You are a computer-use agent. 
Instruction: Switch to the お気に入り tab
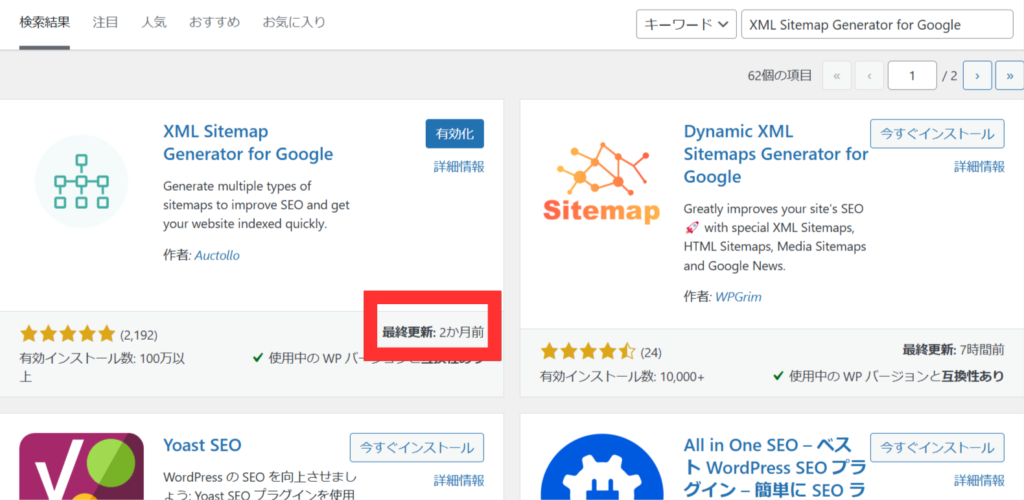[x=294, y=22]
